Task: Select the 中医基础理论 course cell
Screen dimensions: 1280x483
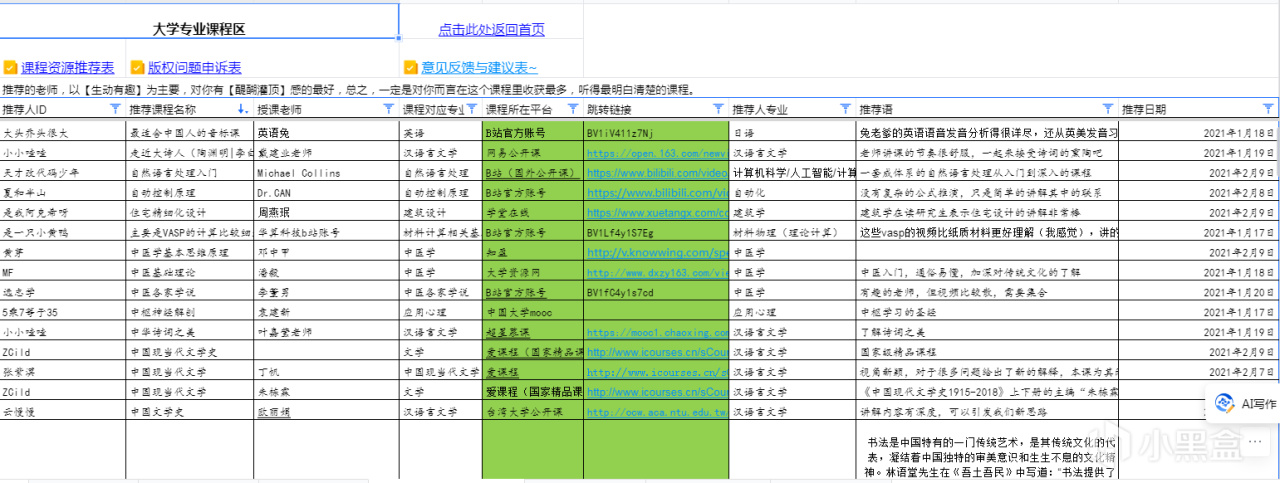Action: pyautogui.click(x=190, y=272)
